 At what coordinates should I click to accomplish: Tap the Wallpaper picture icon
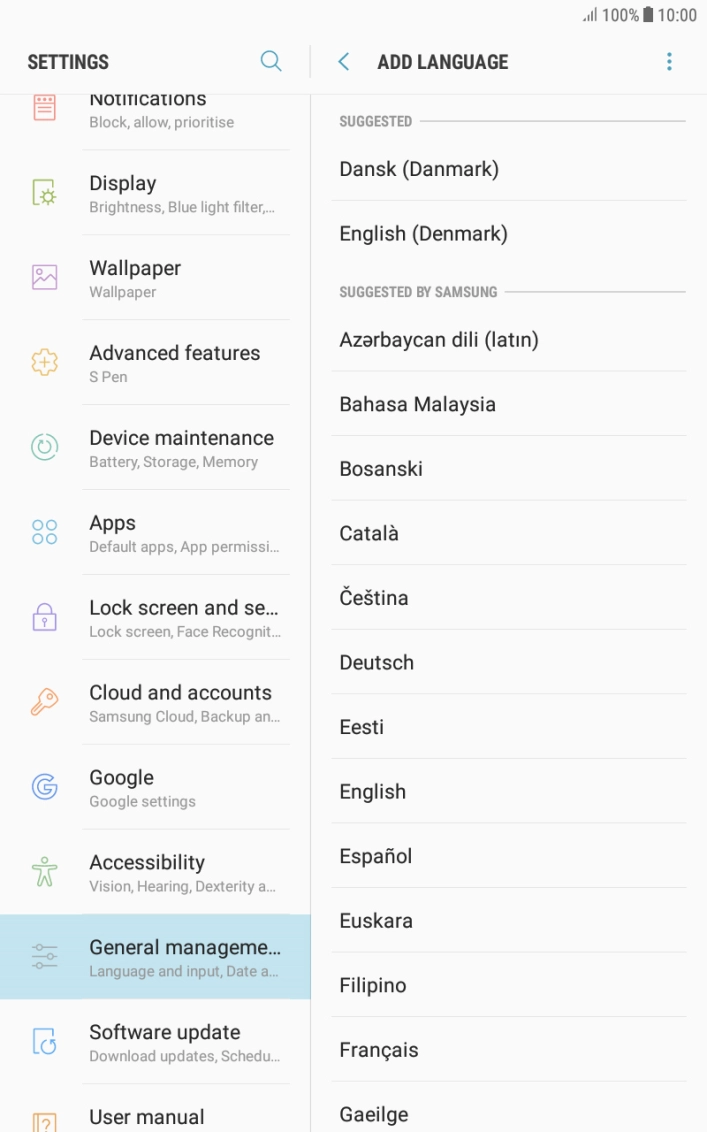click(45, 278)
